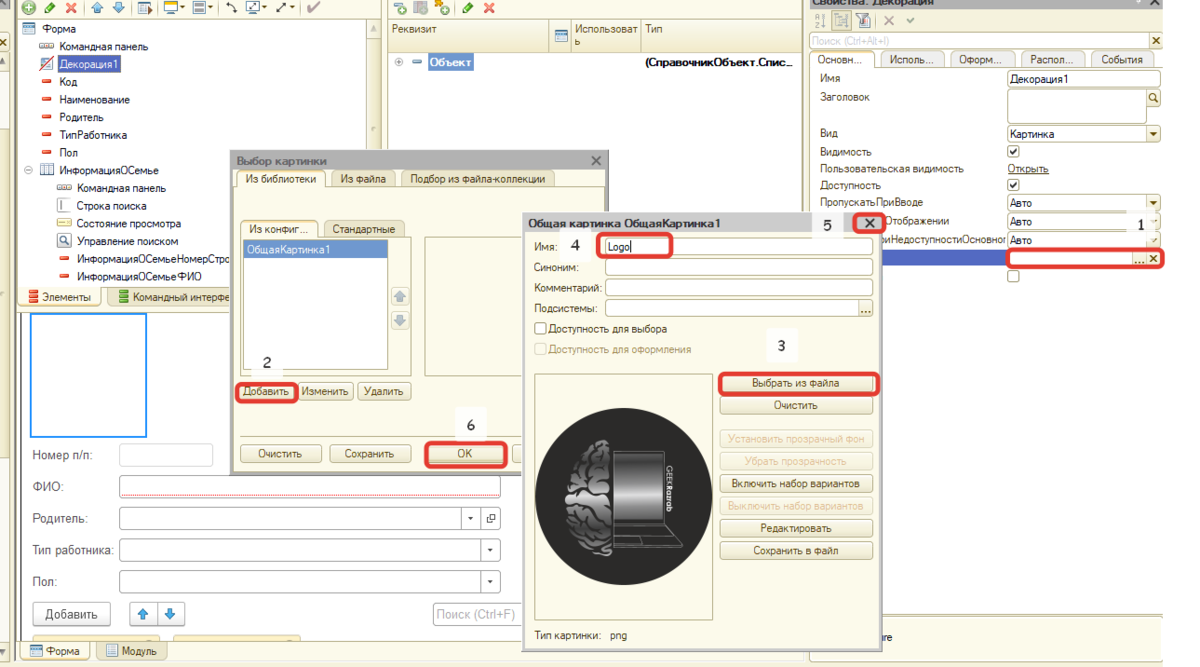
Task: Clear the properties search box with X
Action: [1156, 41]
